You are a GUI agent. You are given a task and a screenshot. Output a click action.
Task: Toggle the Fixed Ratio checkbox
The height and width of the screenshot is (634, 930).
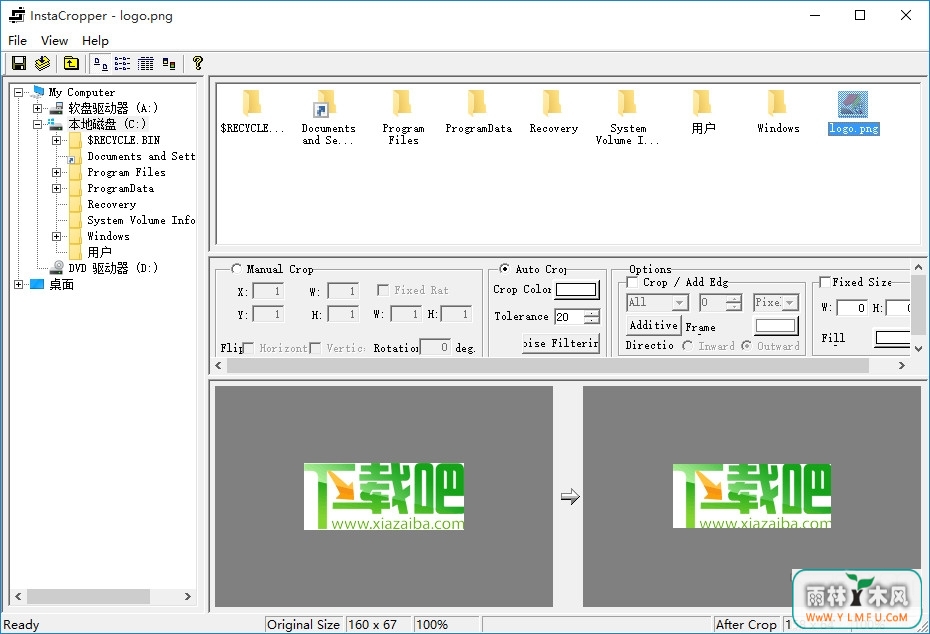(x=383, y=290)
